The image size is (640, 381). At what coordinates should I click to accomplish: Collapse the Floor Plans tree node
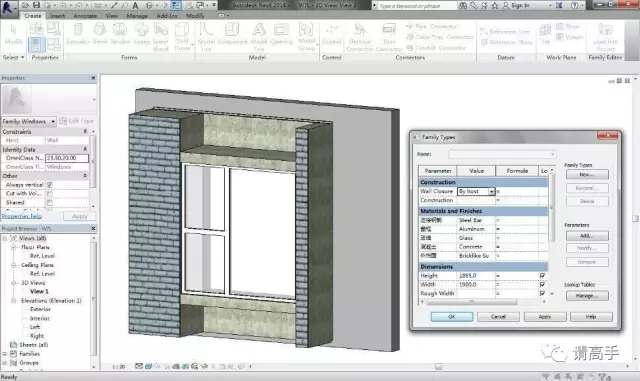pos(13,247)
